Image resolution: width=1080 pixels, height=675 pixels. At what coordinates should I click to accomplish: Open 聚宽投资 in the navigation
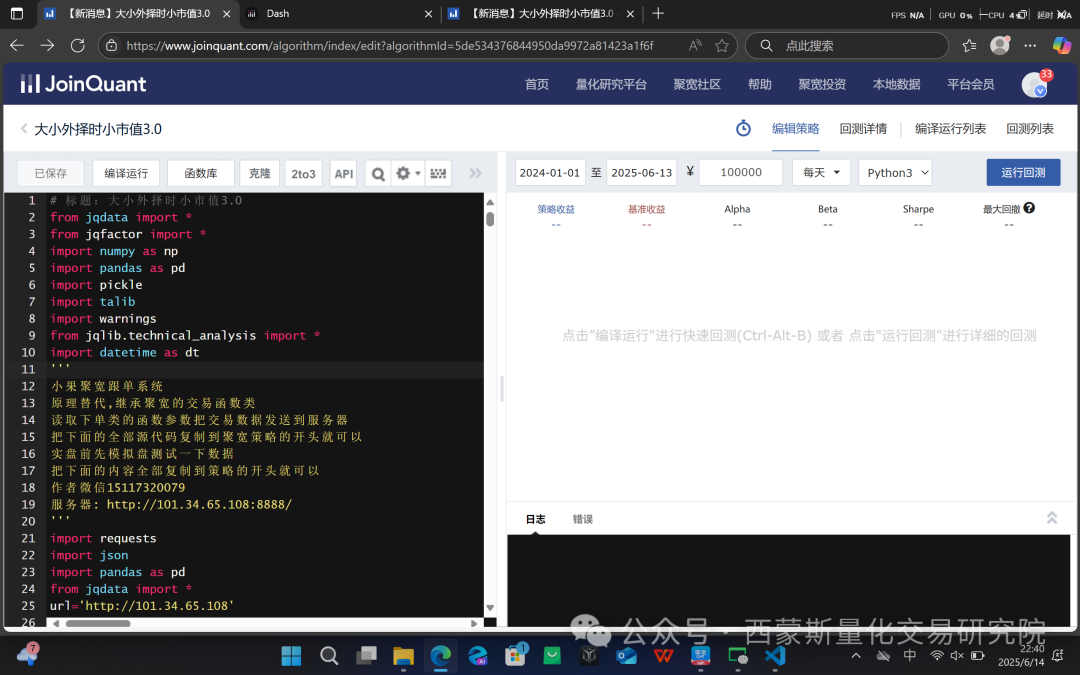(x=822, y=84)
